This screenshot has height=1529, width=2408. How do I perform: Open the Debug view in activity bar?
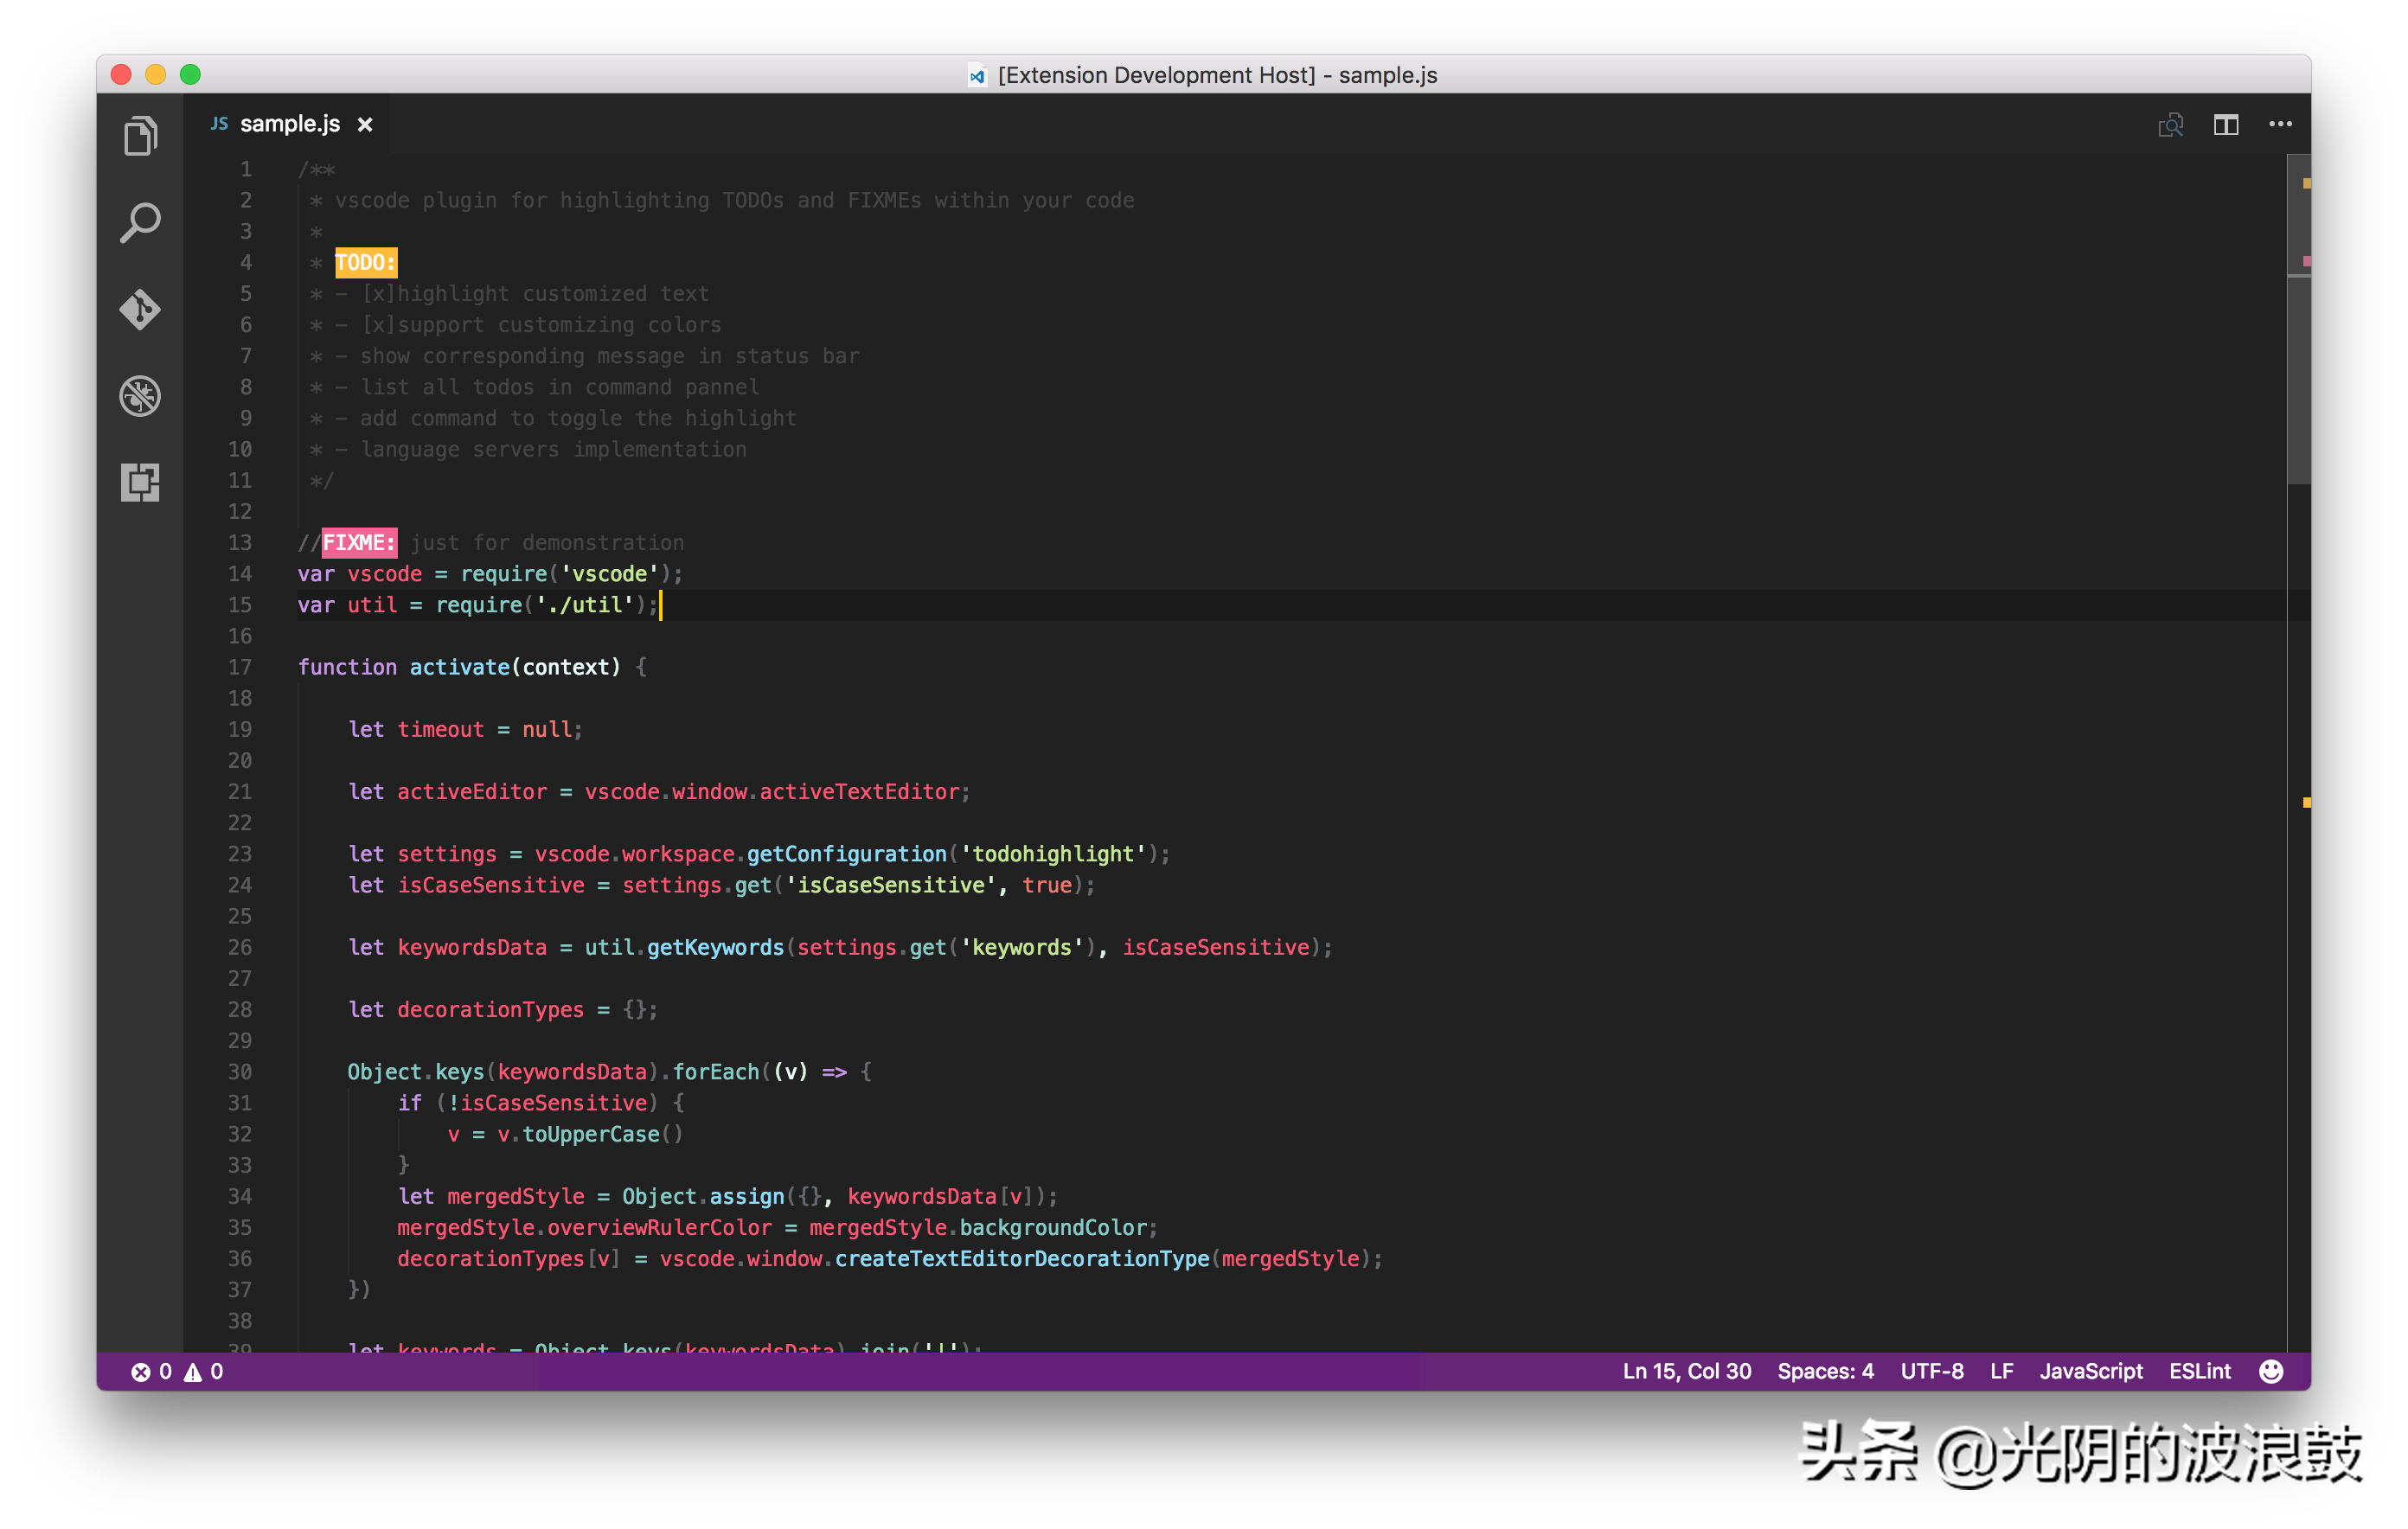pos(140,396)
